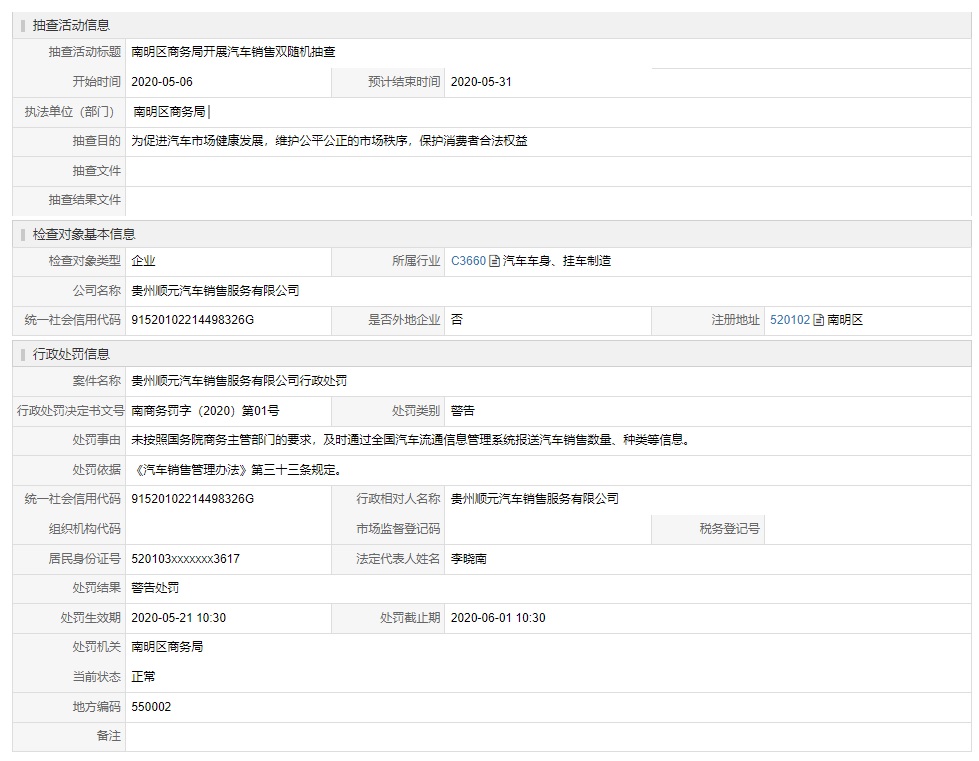The image size is (979, 761).
Task: Select the 处罚依据 text 汽车销售管理办法
Action: click(x=192, y=470)
